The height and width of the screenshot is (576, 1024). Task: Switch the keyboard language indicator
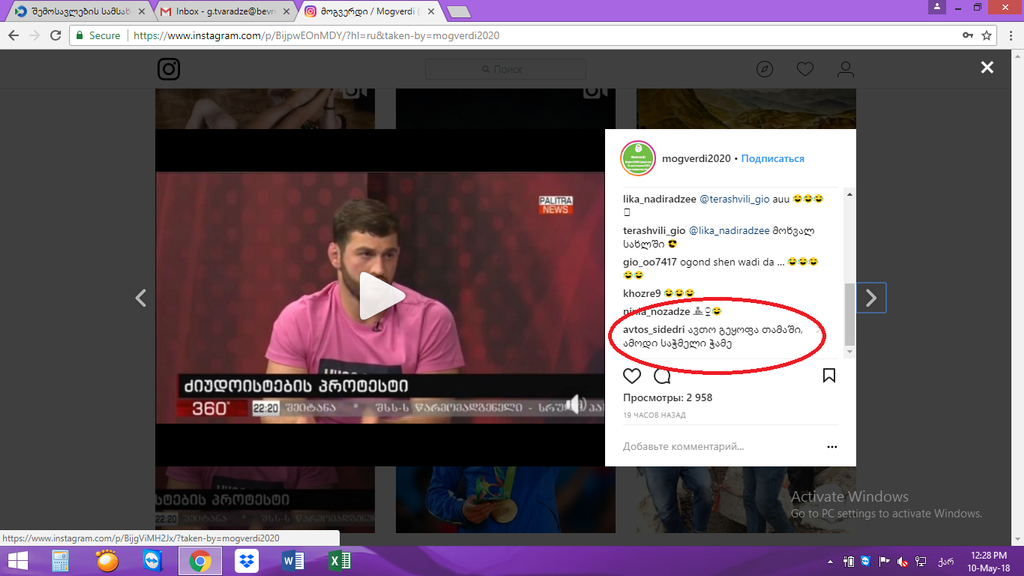click(946, 562)
